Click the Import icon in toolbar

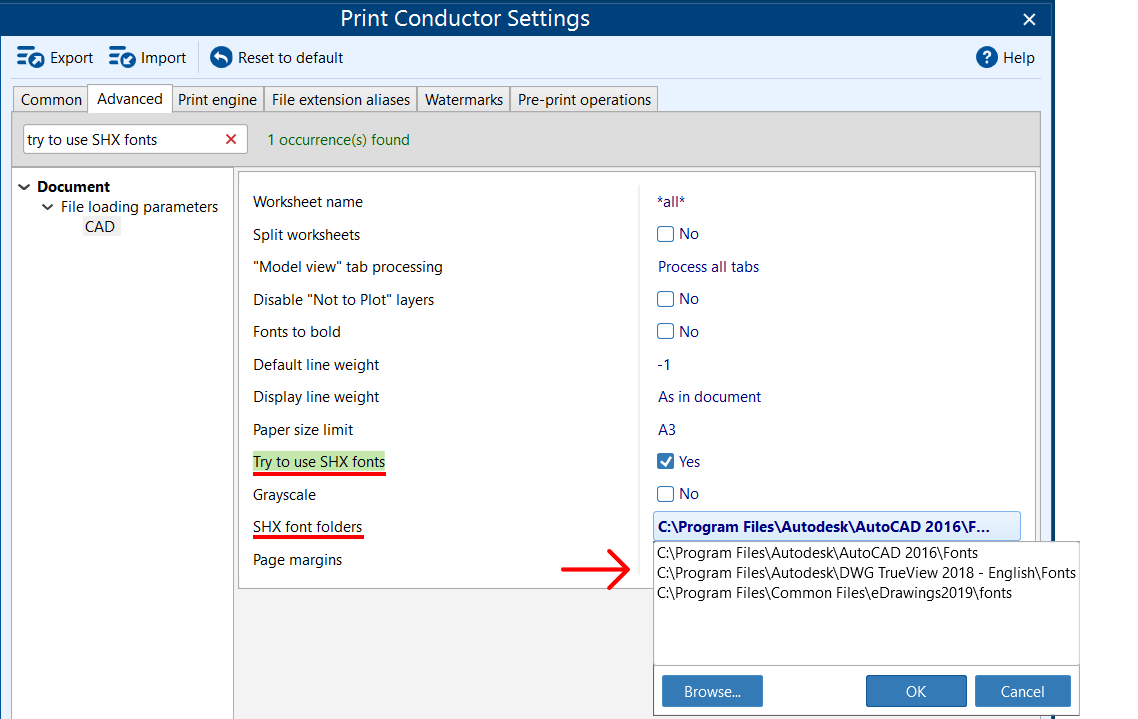(x=122, y=58)
